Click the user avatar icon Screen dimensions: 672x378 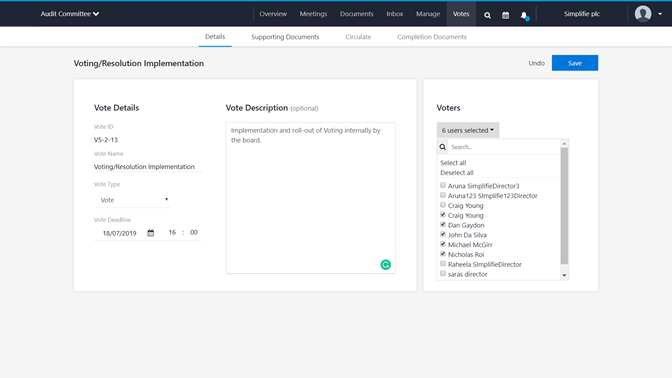[643, 14]
